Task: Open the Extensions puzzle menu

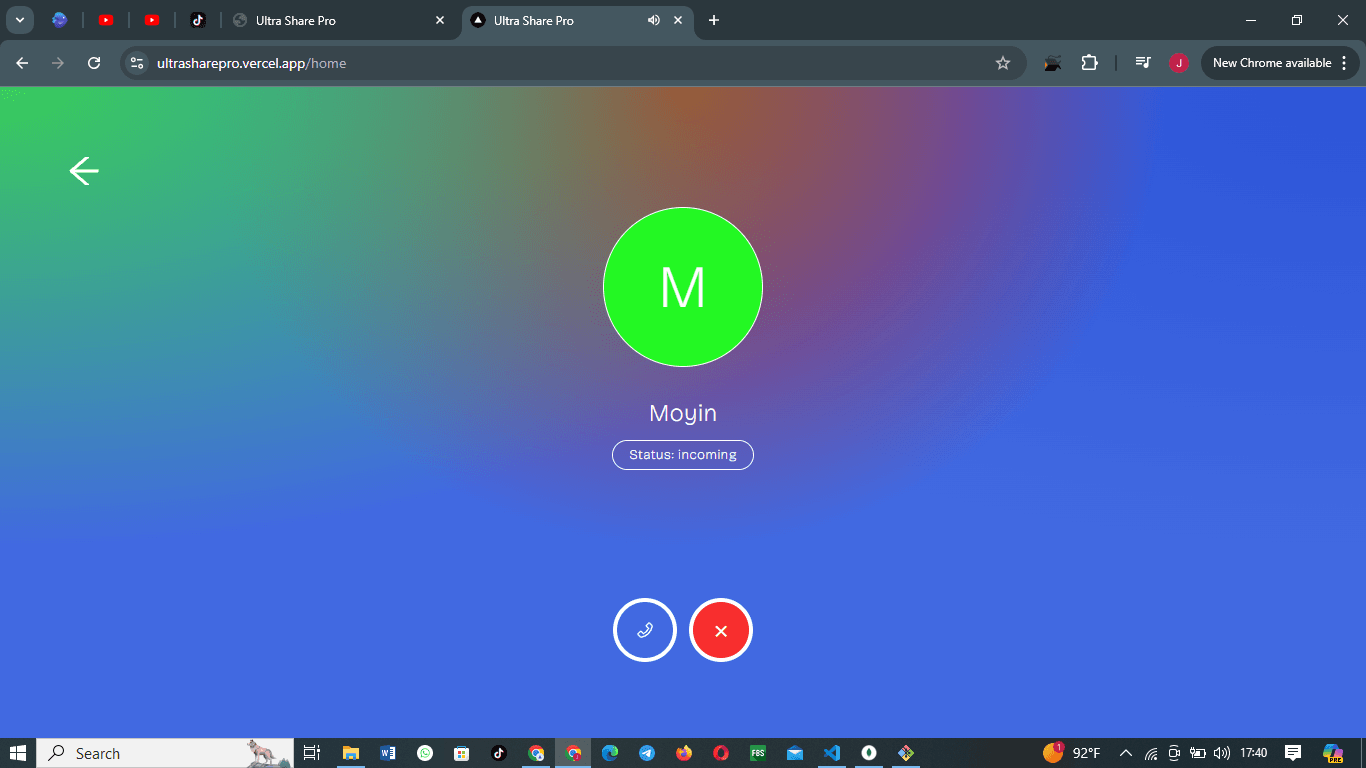Action: pyautogui.click(x=1089, y=63)
